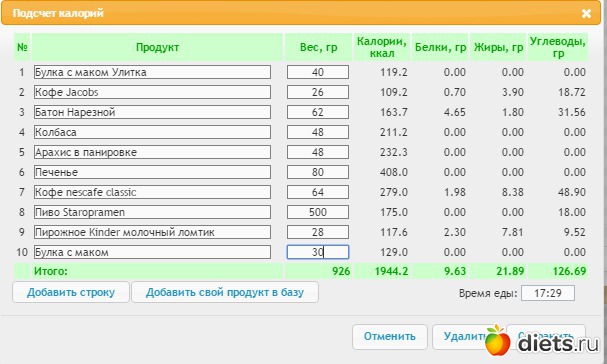Screen dimensions: 607x364
Task: Click the Отменить button
Action: [x=390, y=336]
